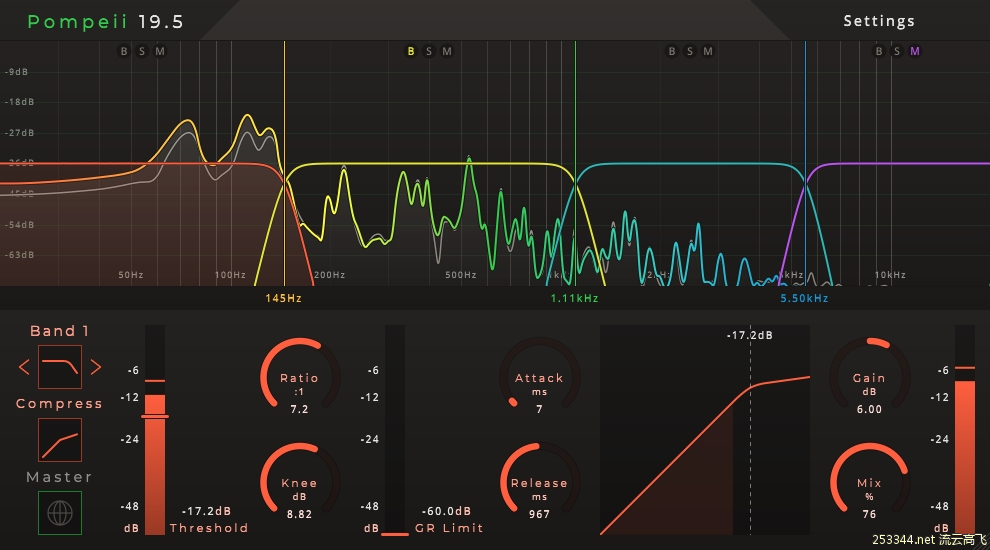Image resolution: width=990 pixels, height=550 pixels.
Task: Solo band 2 with S button
Action: tap(429, 51)
